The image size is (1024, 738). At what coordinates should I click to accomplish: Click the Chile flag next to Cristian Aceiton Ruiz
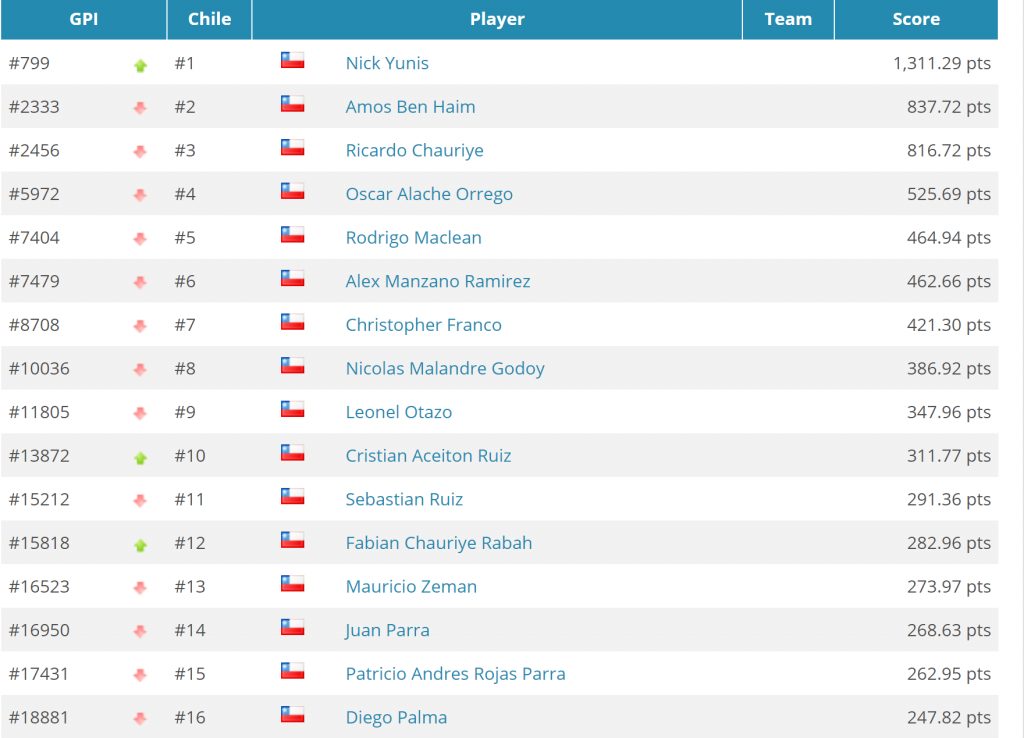293,453
